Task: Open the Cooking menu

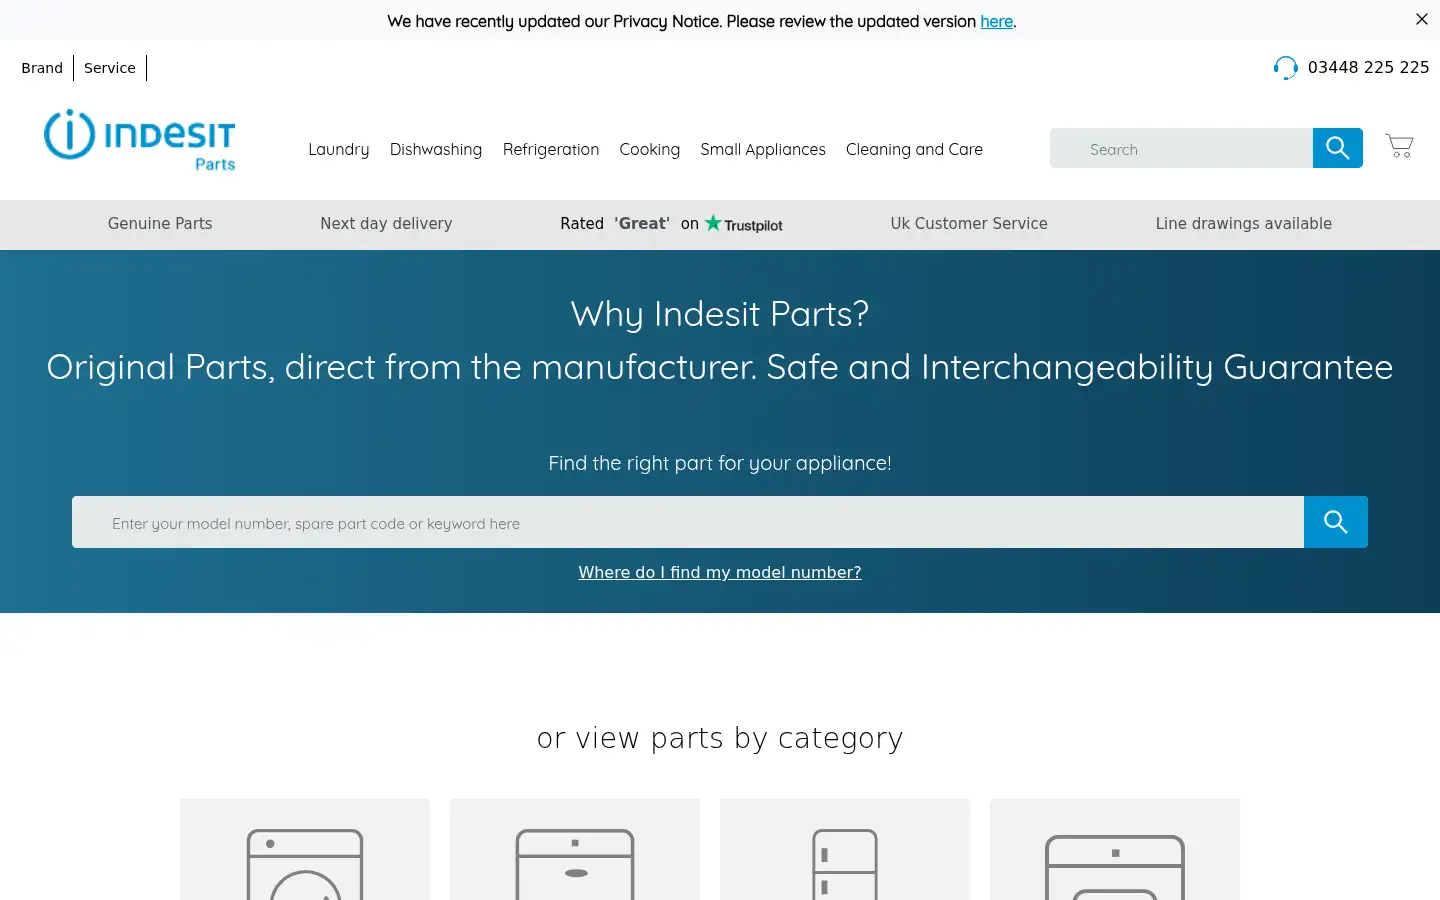Action: coord(650,149)
